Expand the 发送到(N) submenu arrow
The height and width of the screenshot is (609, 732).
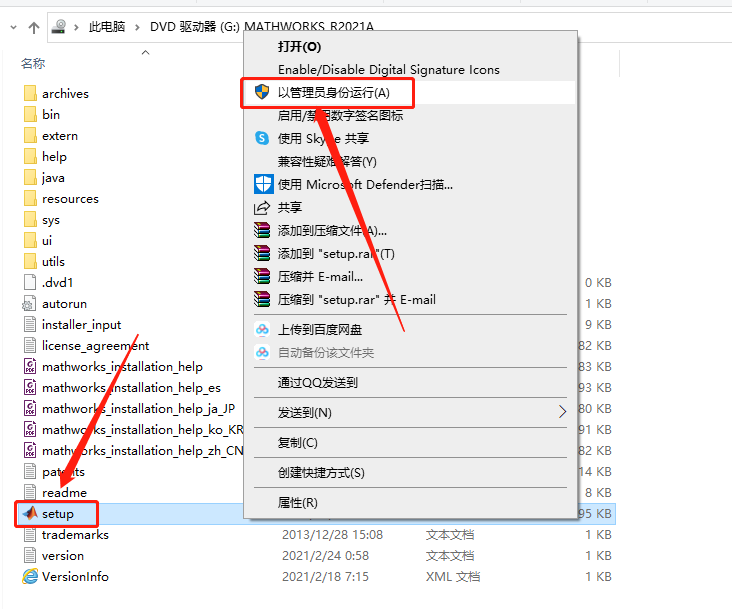562,412
